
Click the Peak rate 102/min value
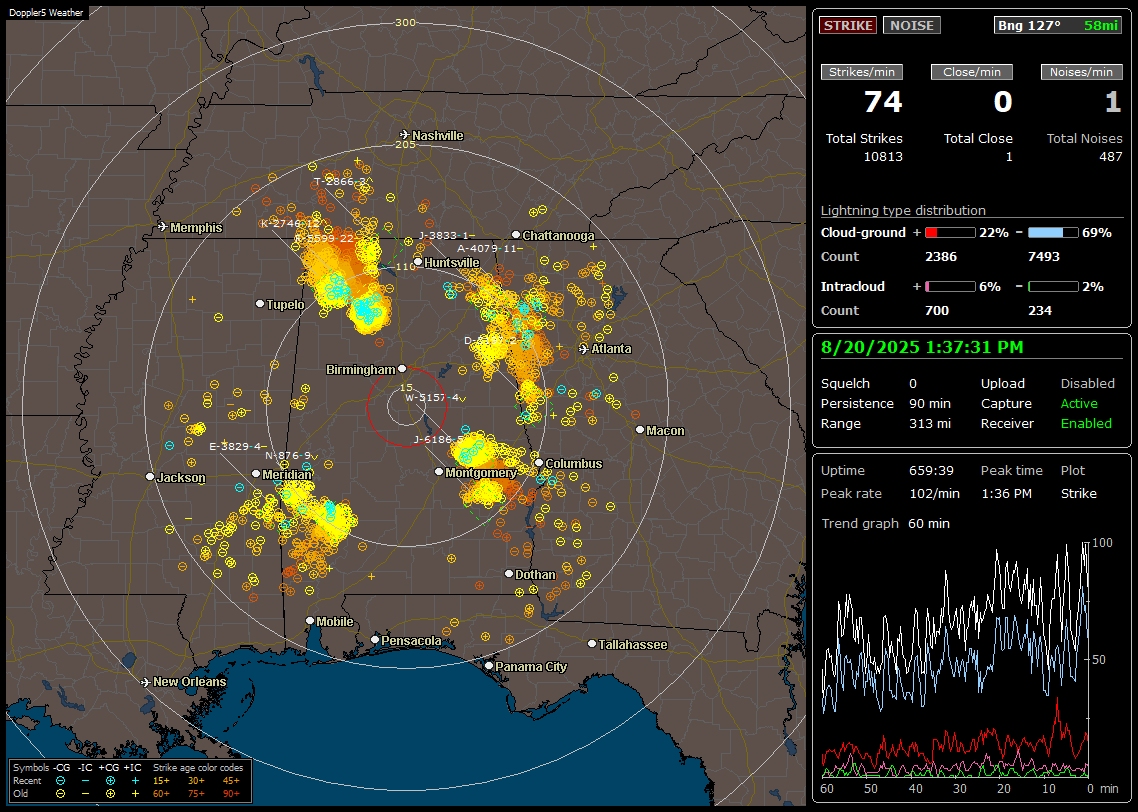tap(935, 493)
